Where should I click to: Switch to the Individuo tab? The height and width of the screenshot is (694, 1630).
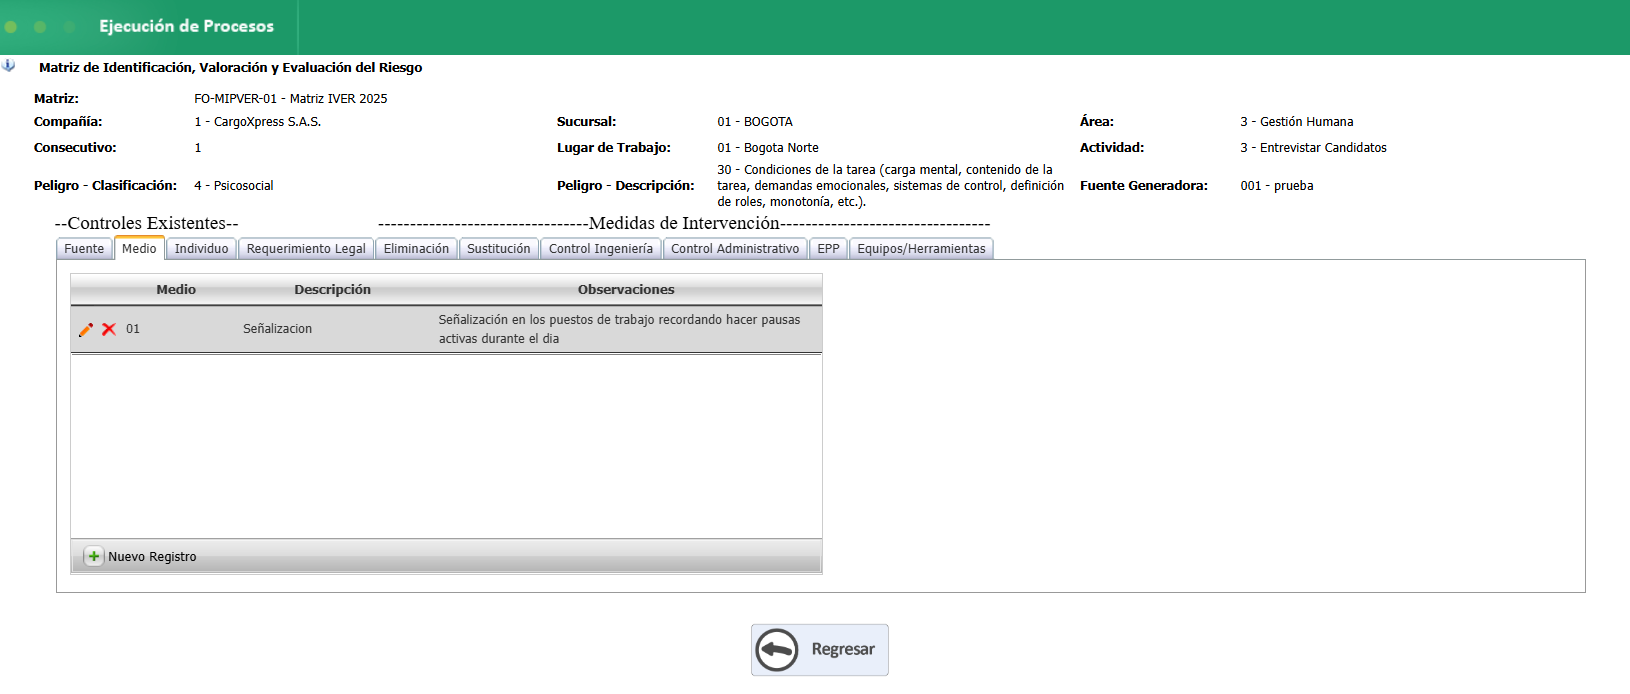click(201, 249)
